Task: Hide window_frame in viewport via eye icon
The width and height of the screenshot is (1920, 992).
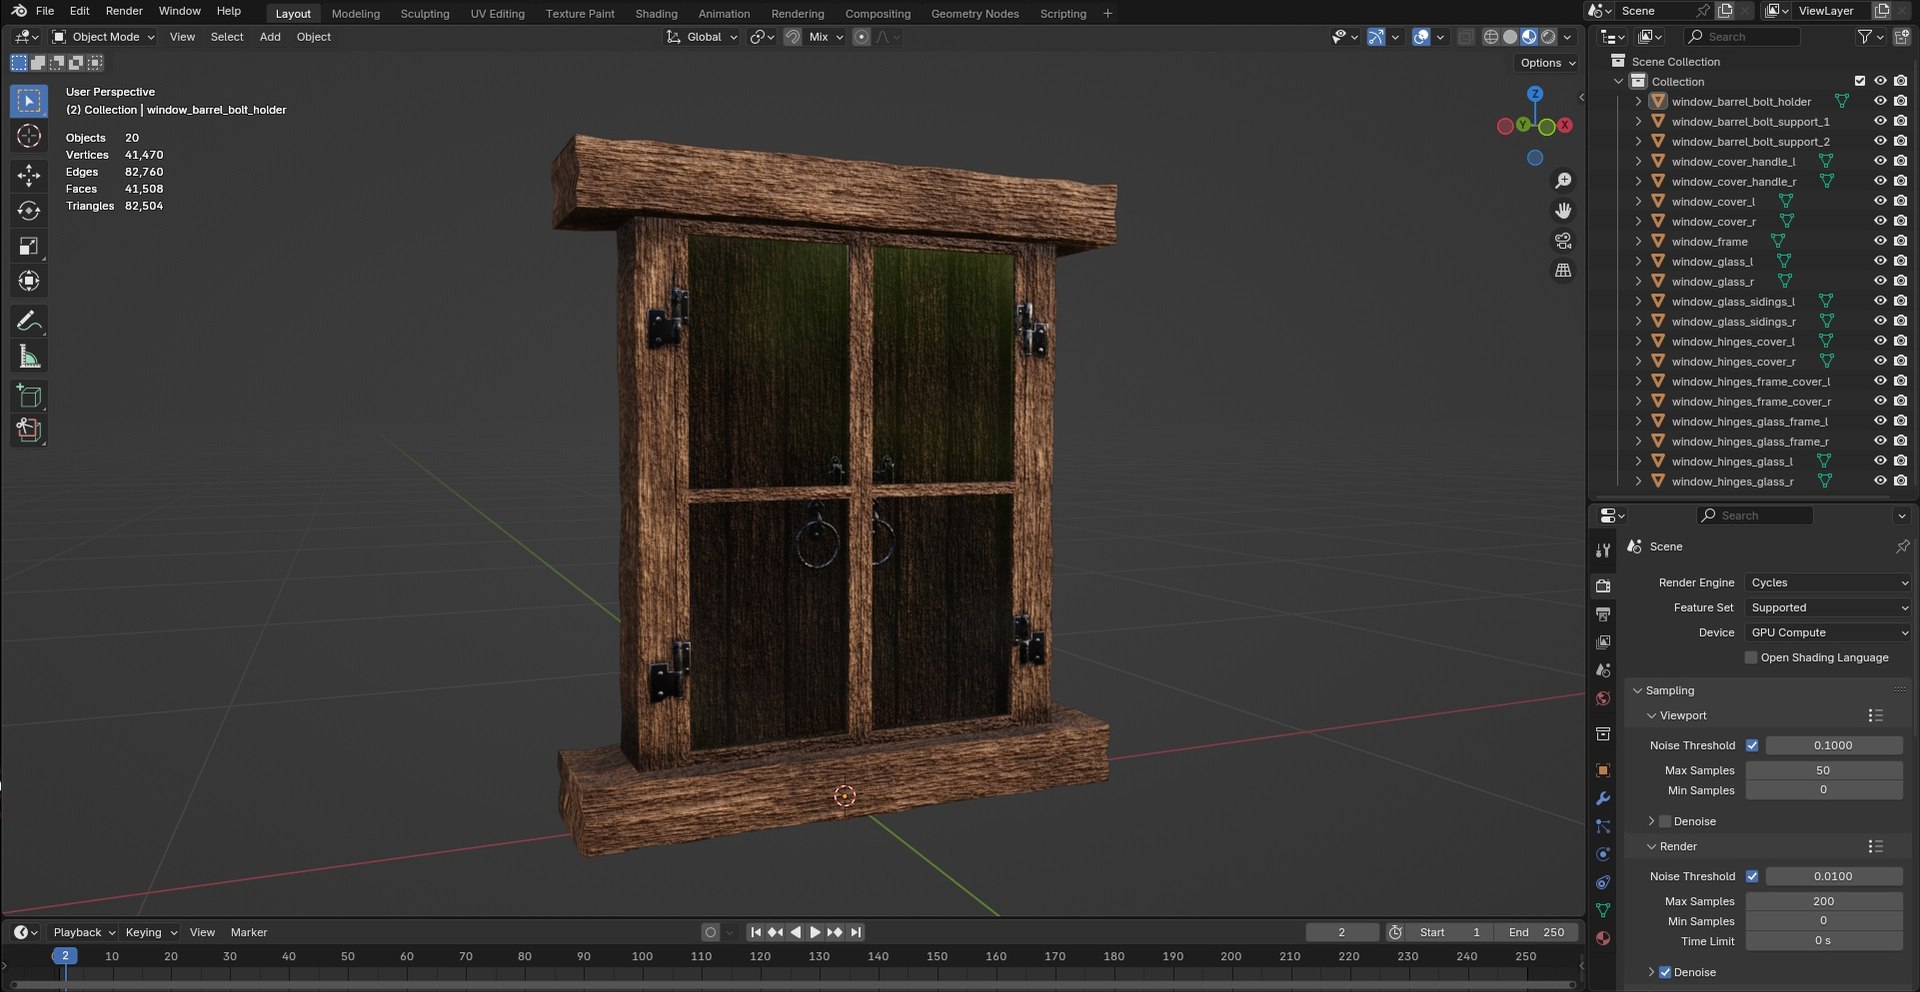Action: point(1880,241)
